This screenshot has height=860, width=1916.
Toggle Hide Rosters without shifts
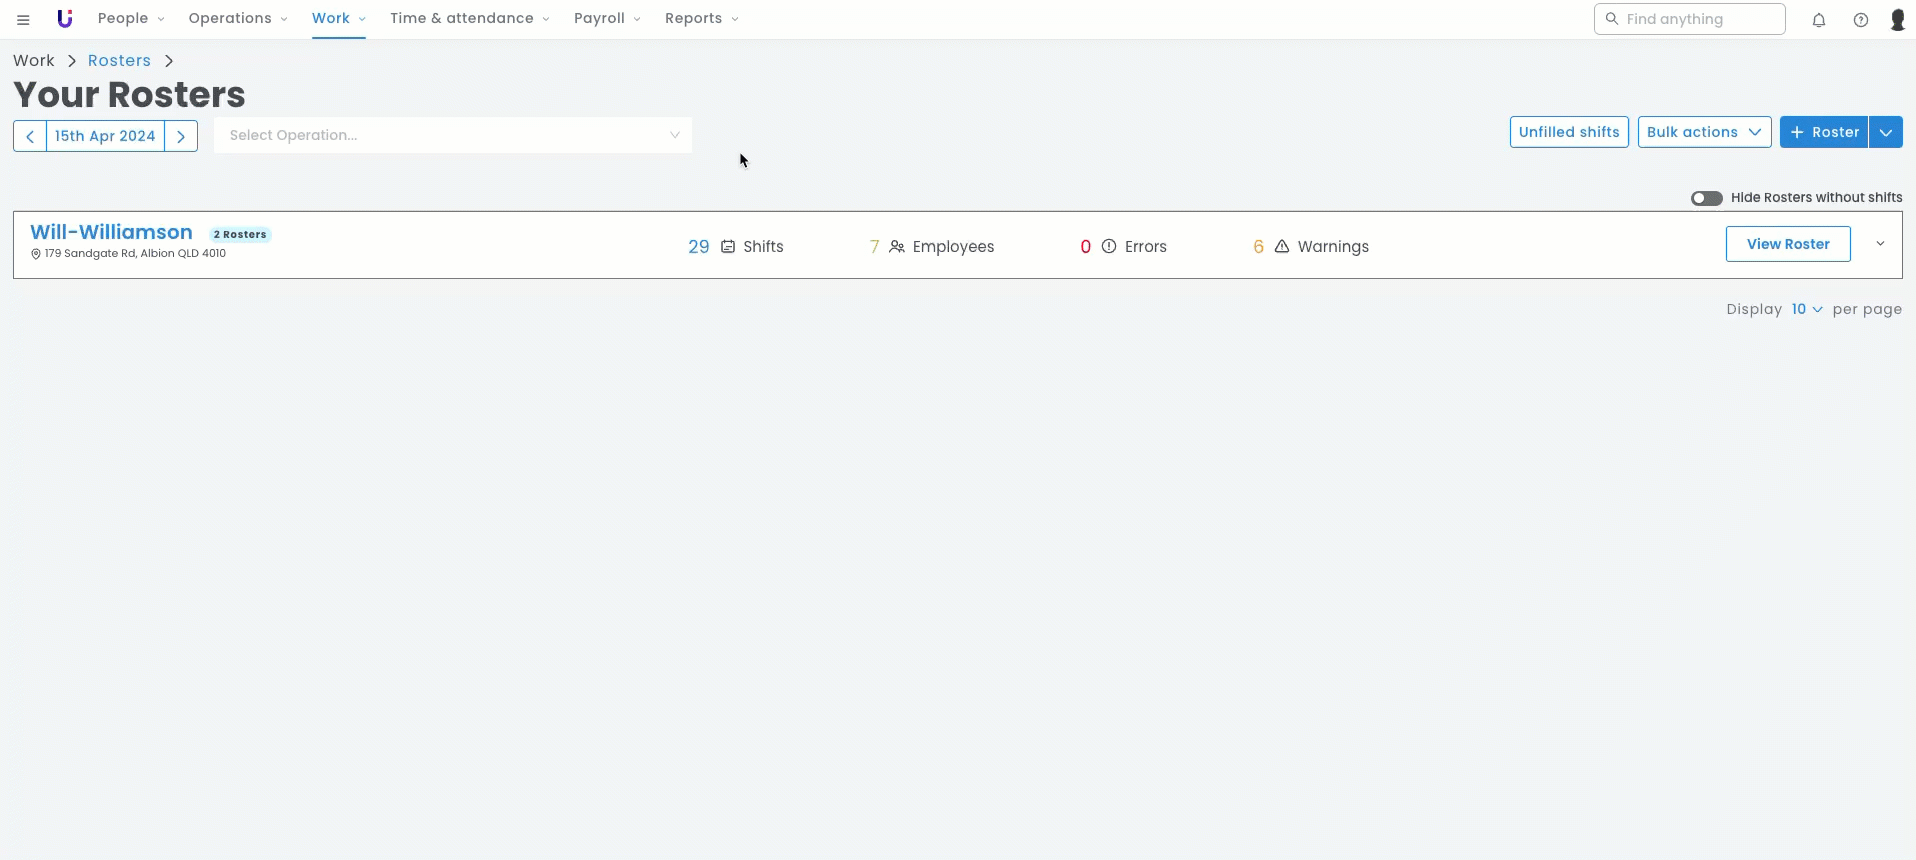(x=1706, y=198)
